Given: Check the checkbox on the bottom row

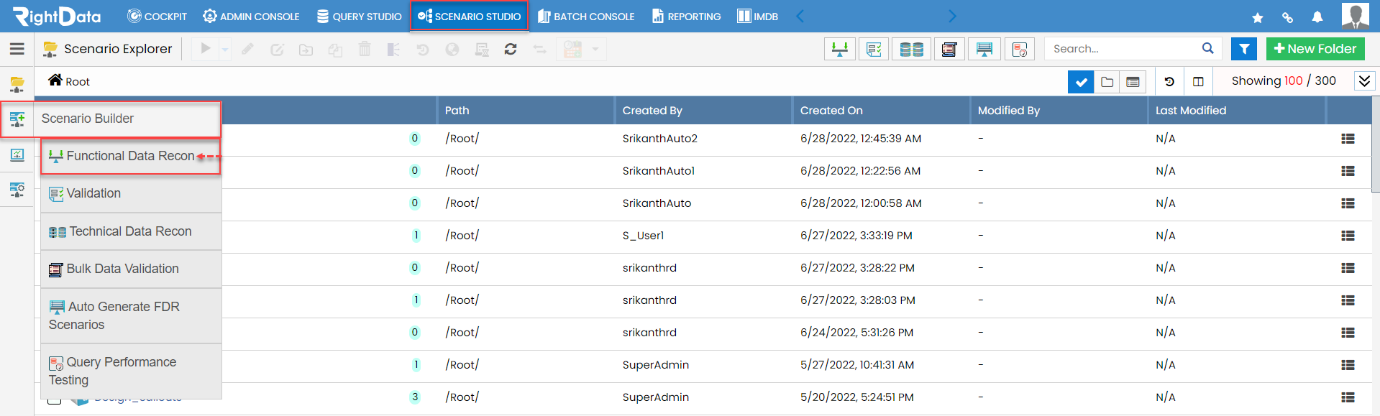Looking at the screenshot, I should click(55, 398).
